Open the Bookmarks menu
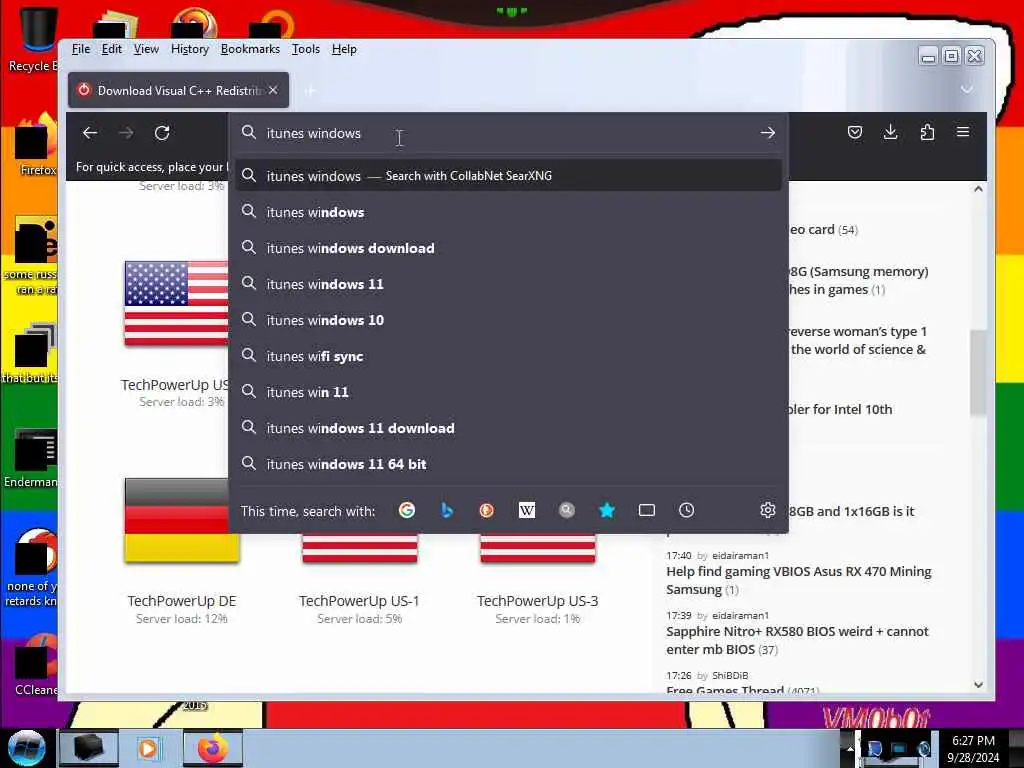This screenshot has height=768, width=1024. click(x=250, y=49)
